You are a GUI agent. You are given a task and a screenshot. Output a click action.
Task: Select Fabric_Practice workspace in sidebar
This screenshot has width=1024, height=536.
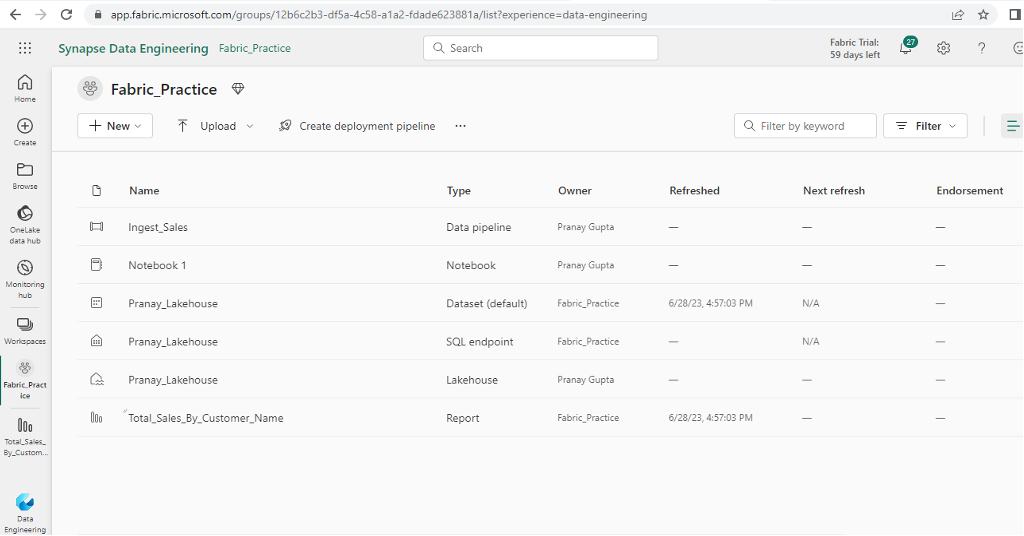pos(25,380)
